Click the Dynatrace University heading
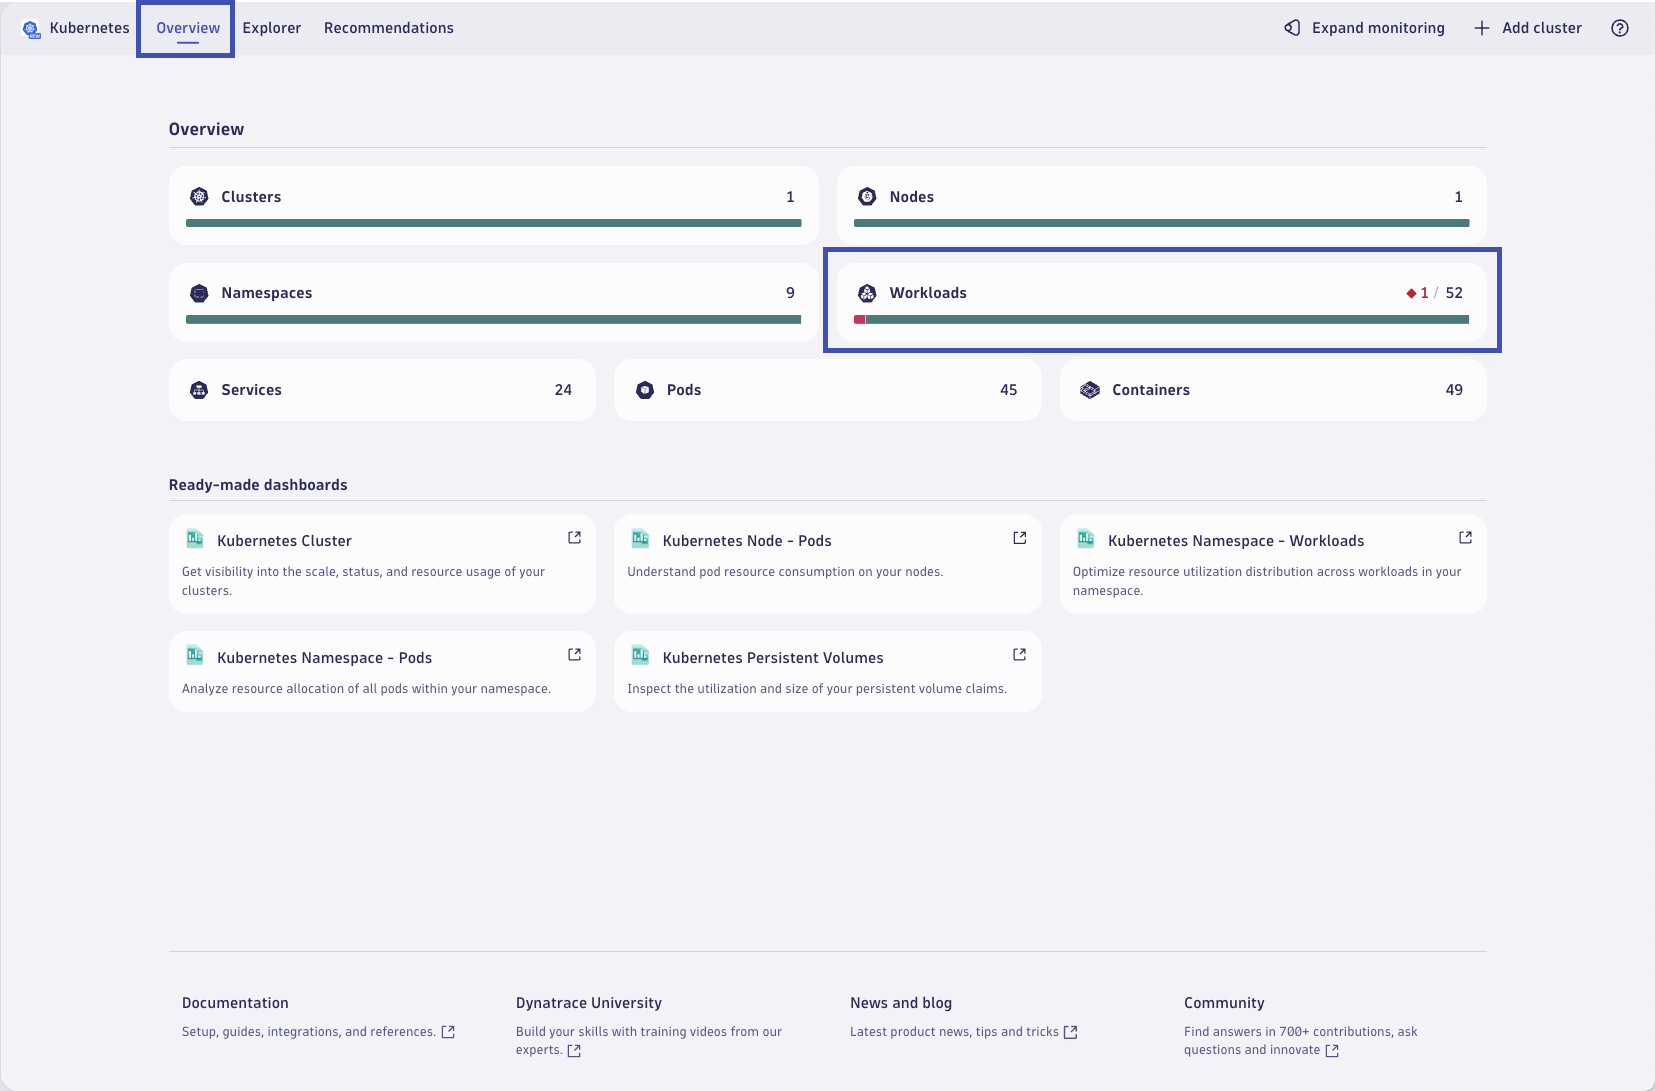The image size is (1655, 1091). click(589, 1003)
